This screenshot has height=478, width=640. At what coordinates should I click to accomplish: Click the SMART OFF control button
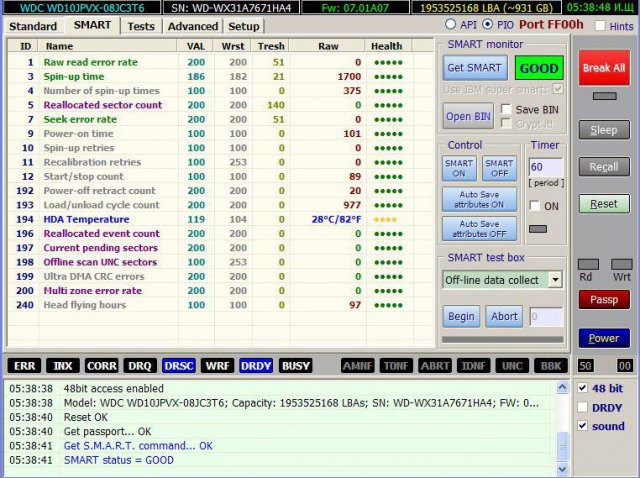click(498, 168)
